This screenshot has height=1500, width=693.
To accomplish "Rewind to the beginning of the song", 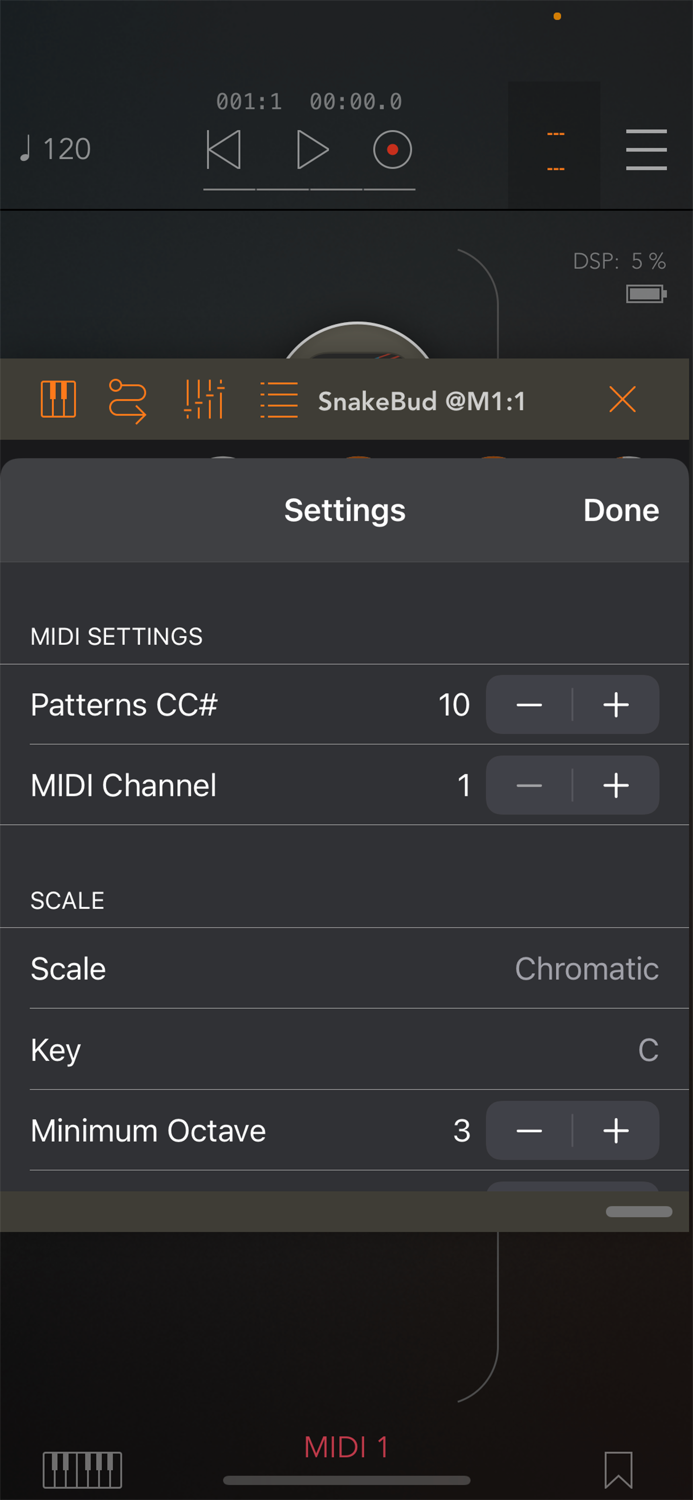I will 224,148.
